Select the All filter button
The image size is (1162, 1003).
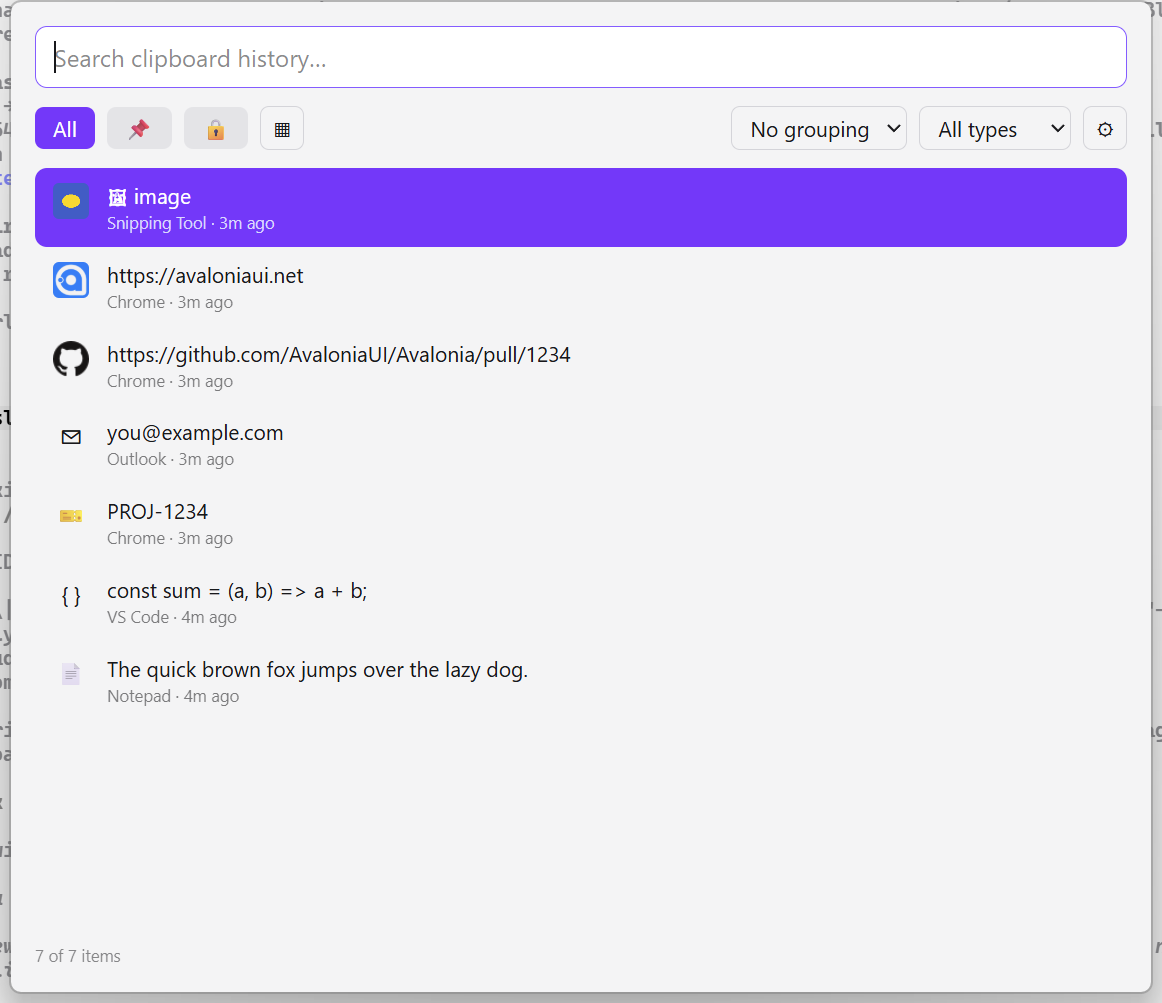click(x=65, y=128)
